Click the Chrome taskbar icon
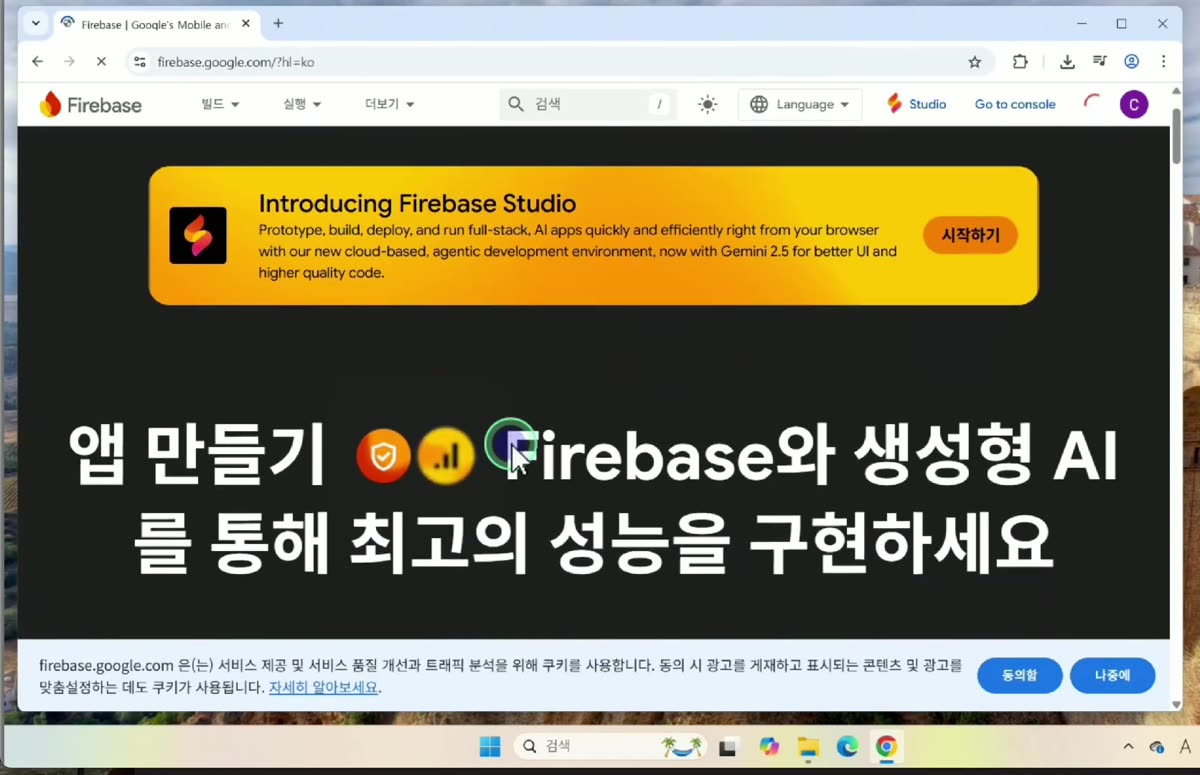Image resolution: width=1200 pixels, height=775 pixels. point(886,746)
